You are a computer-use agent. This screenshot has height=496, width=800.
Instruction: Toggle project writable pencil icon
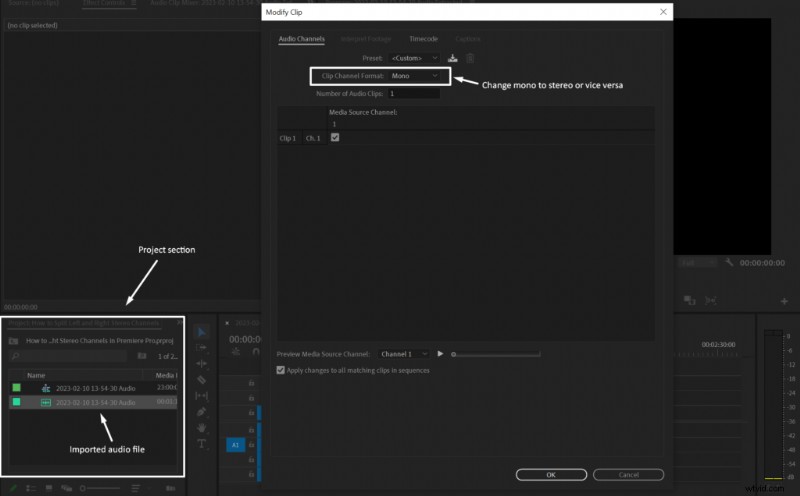point(14,488)
